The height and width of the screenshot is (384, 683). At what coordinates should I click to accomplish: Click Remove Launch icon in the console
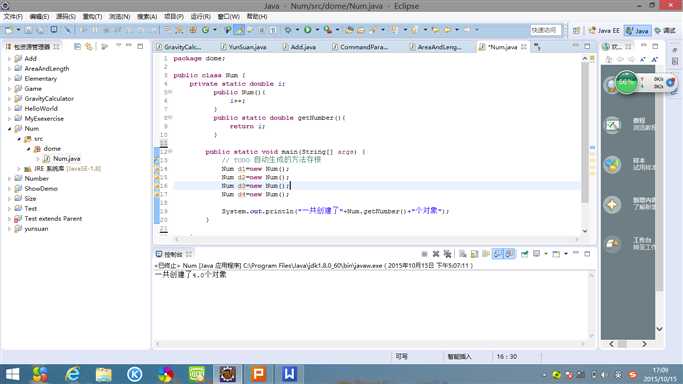[436, 254]
